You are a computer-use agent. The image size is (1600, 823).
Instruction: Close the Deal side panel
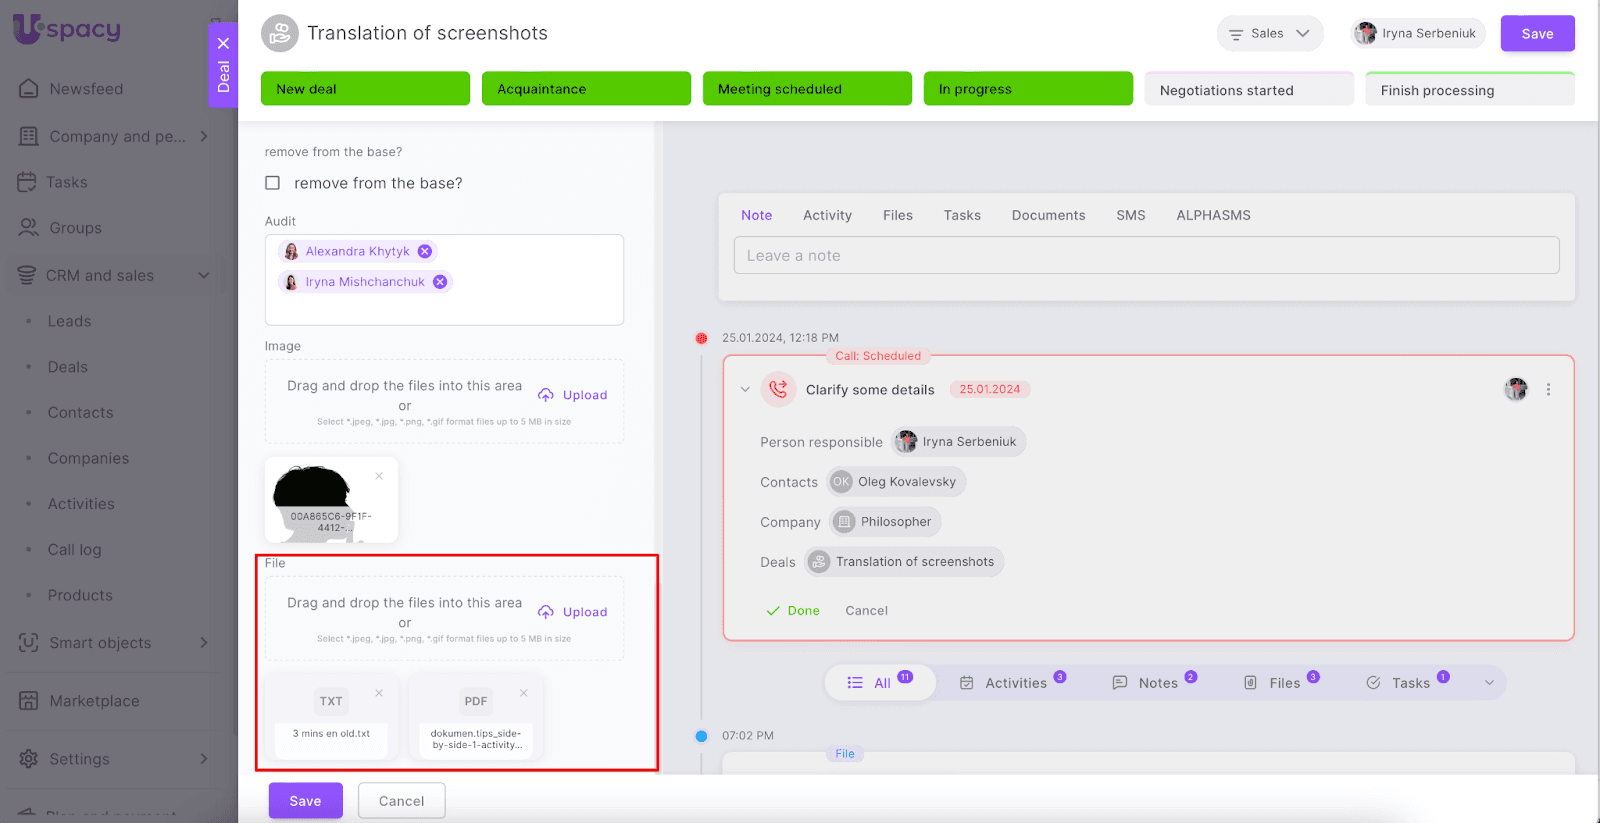point(223,43)
